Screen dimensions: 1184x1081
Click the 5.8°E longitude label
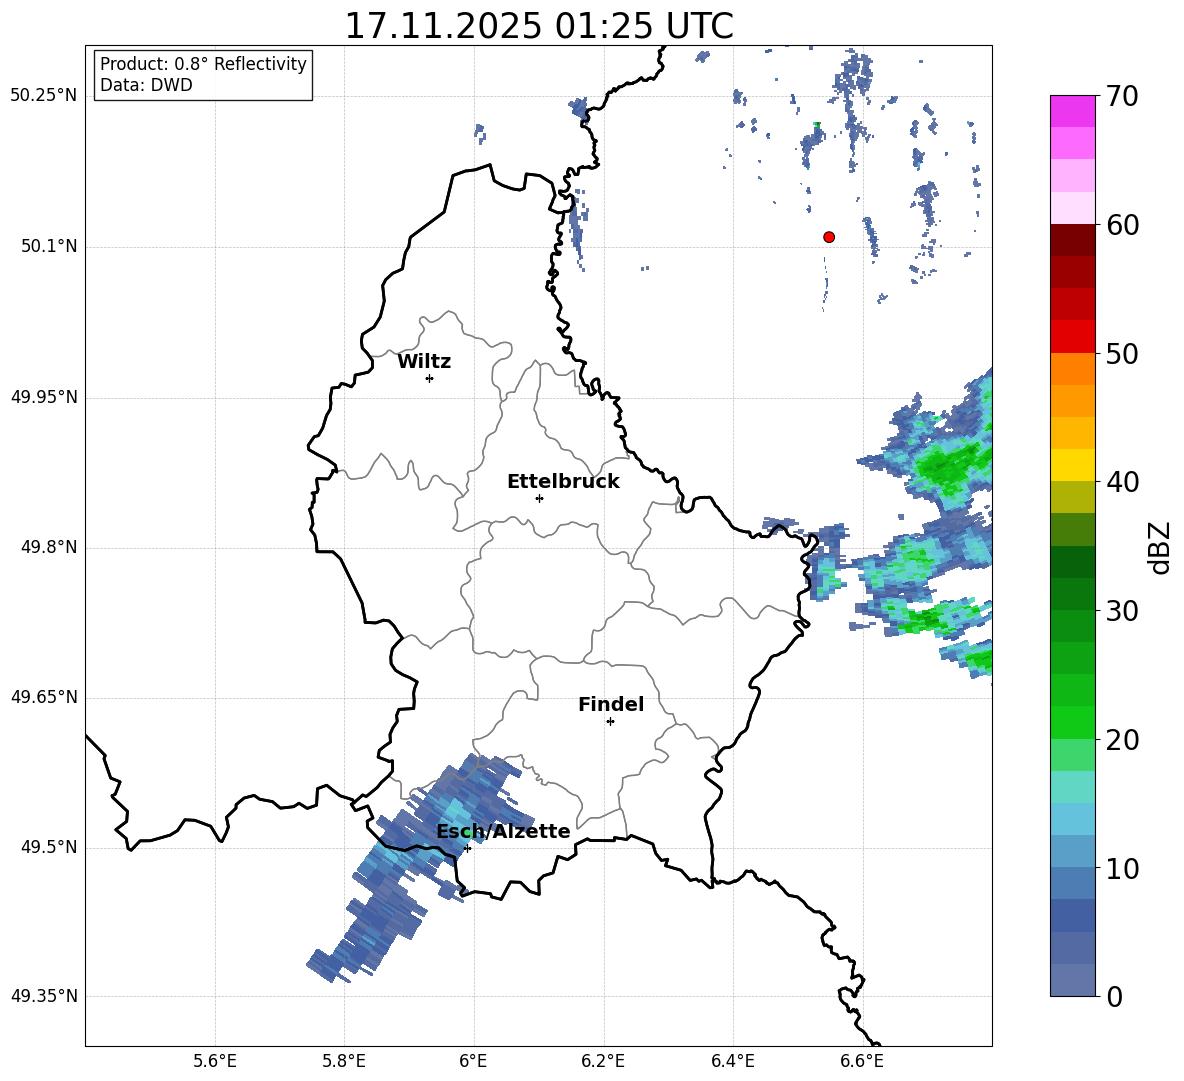(344, 1061)
